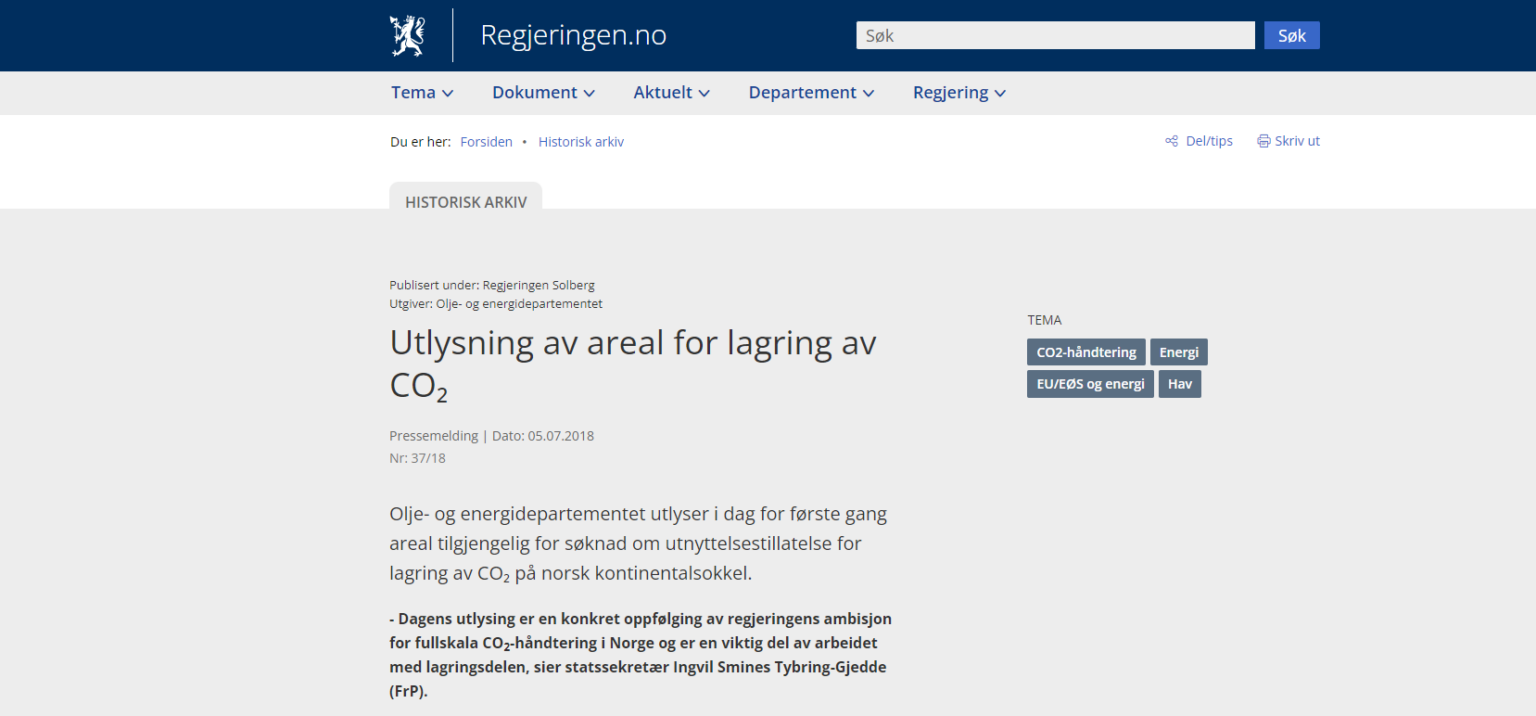Select the EU/EØS og energi tag
The height and width of the screenshot is (716, 1536).
click(x=1090, y=383)
